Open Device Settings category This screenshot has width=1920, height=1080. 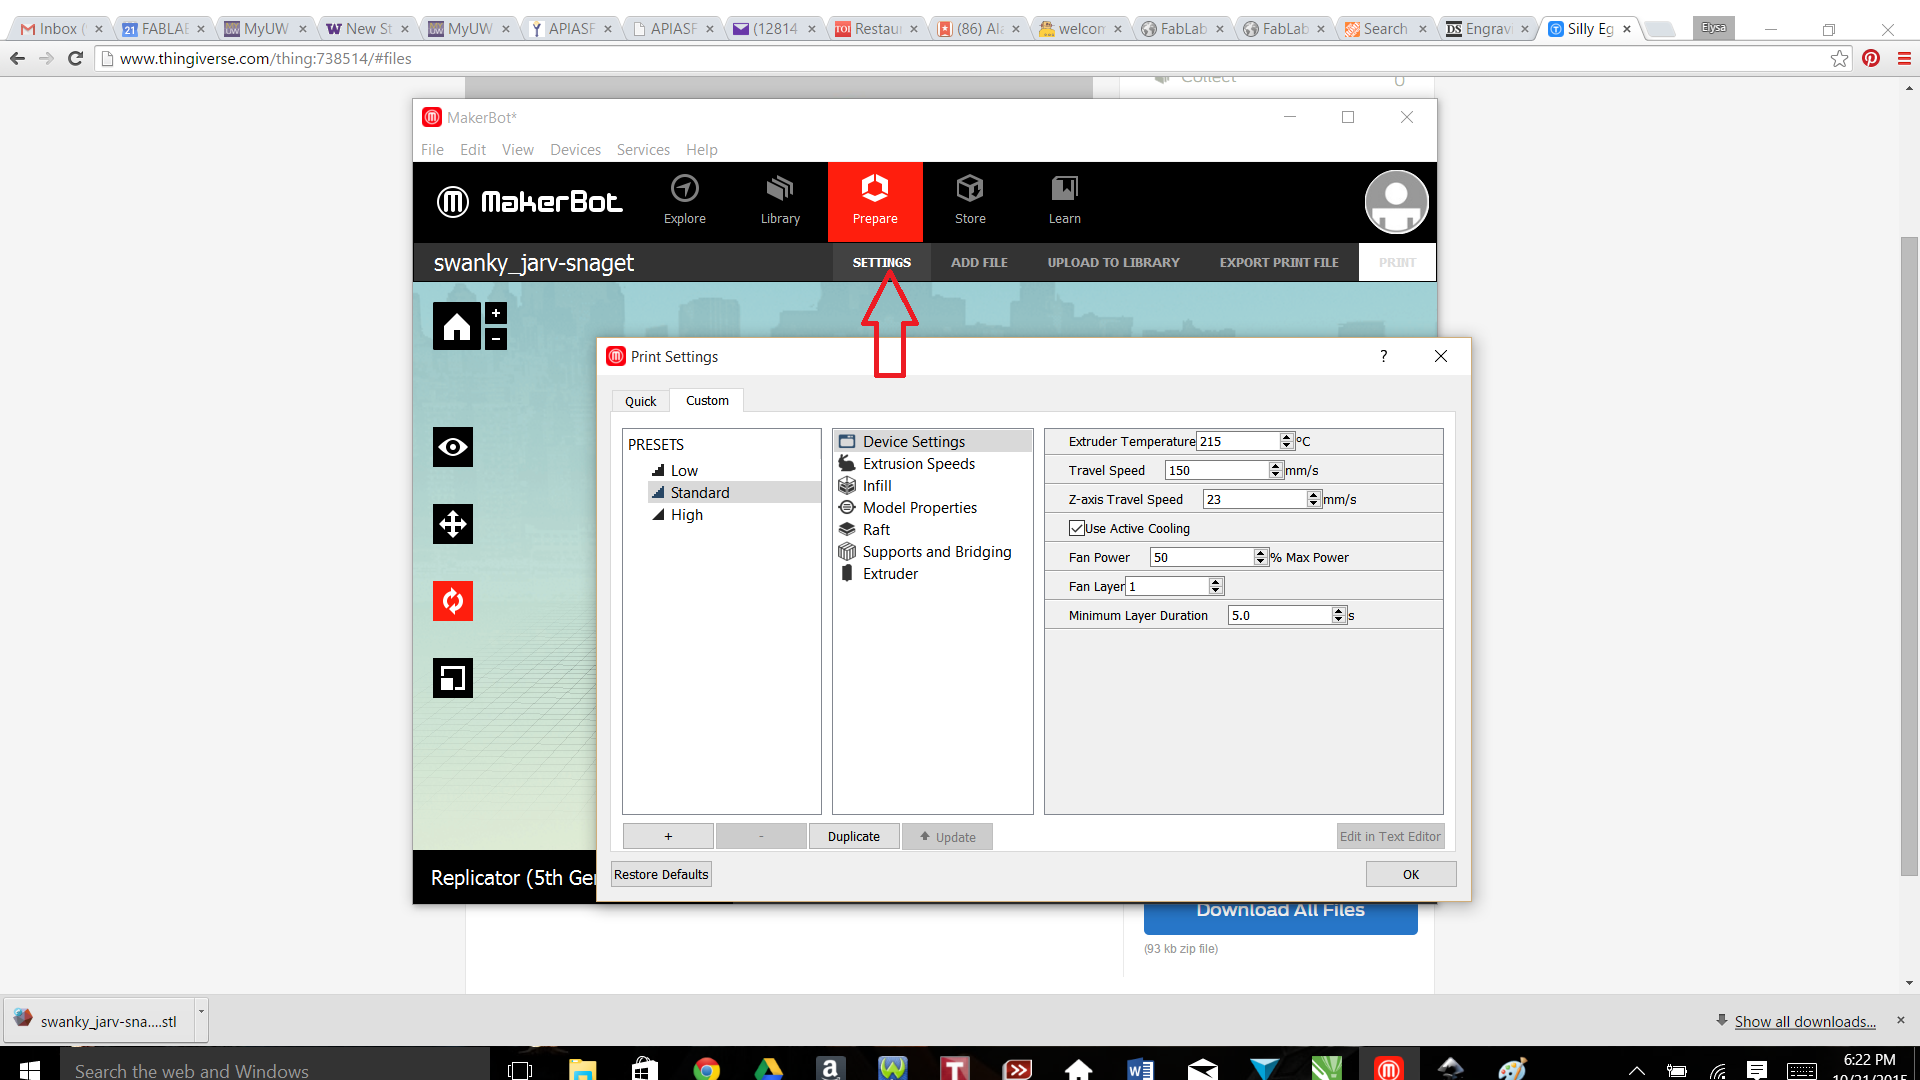pyautogui.click(x=932, y=441)
